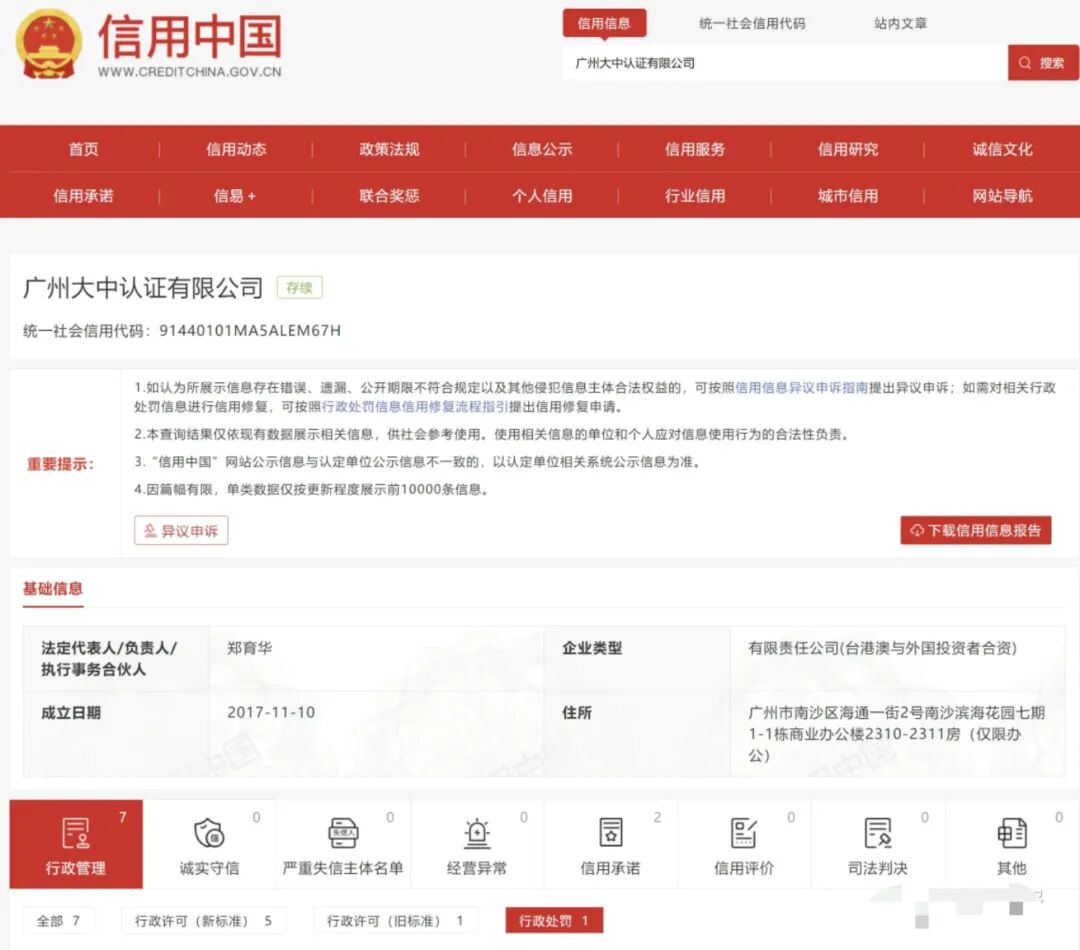
Task: Select the 站内文章 search tab
Action: [x=897, y=22]
